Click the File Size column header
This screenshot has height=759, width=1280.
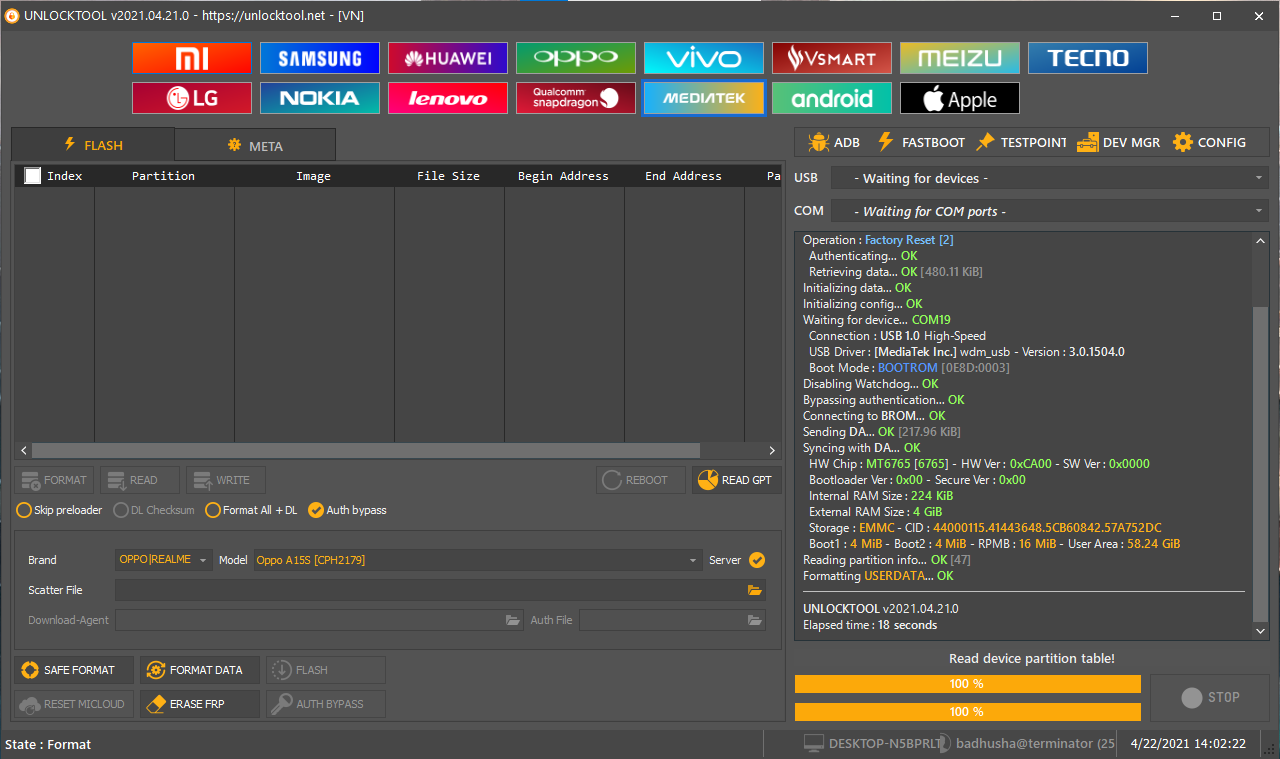coord(448,176)
